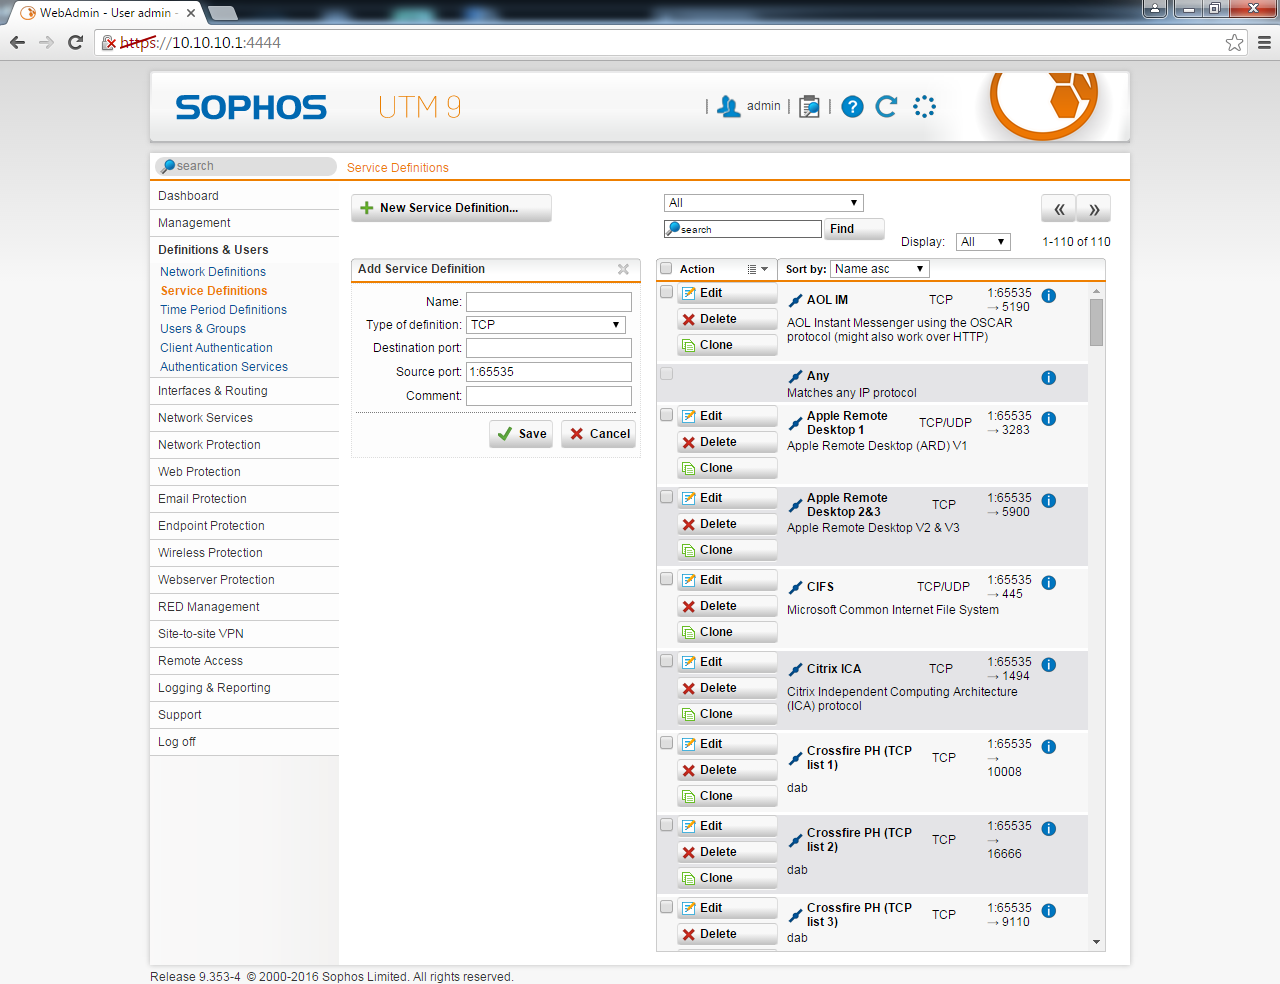Image resolution: width=1280 pixels, height=984 pixels.
Task: Show info icon for AOL IM service
Action: (1049, 296)
